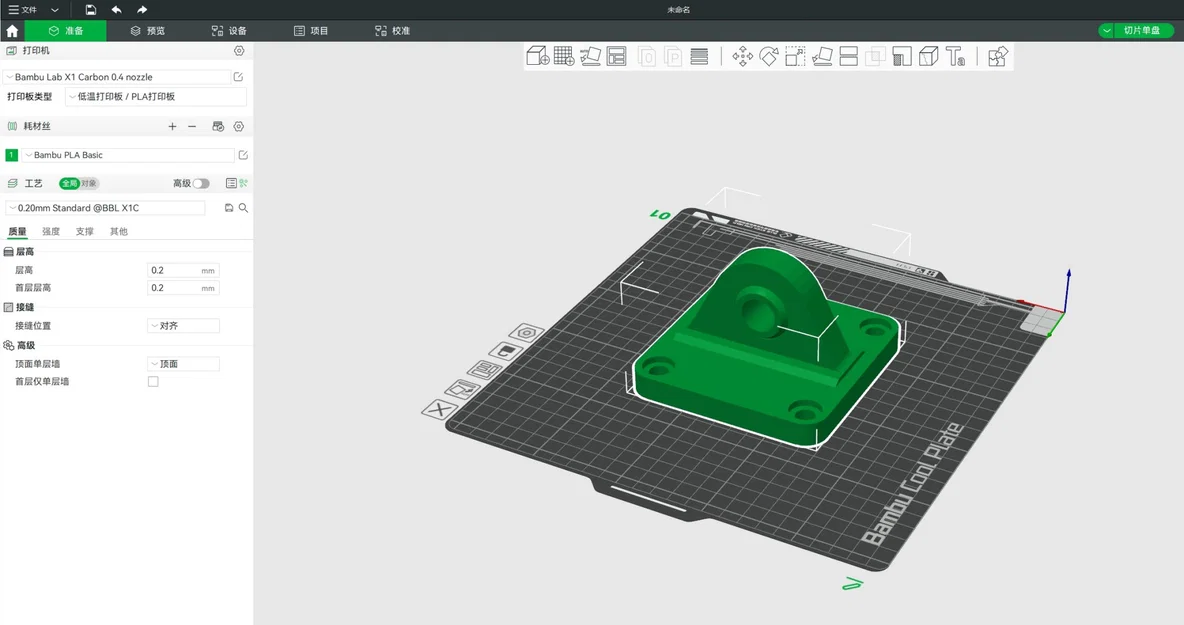Open the 顶面单层墙 dropdown

pyautogui.click(x=183, y=364)
